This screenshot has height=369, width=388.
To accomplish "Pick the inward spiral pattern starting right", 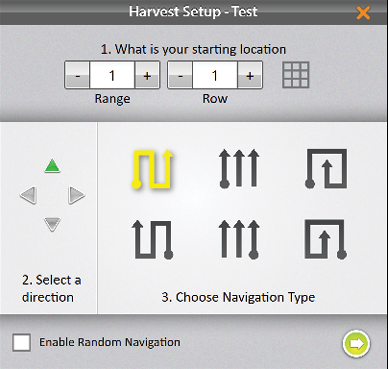I will 326,239.
